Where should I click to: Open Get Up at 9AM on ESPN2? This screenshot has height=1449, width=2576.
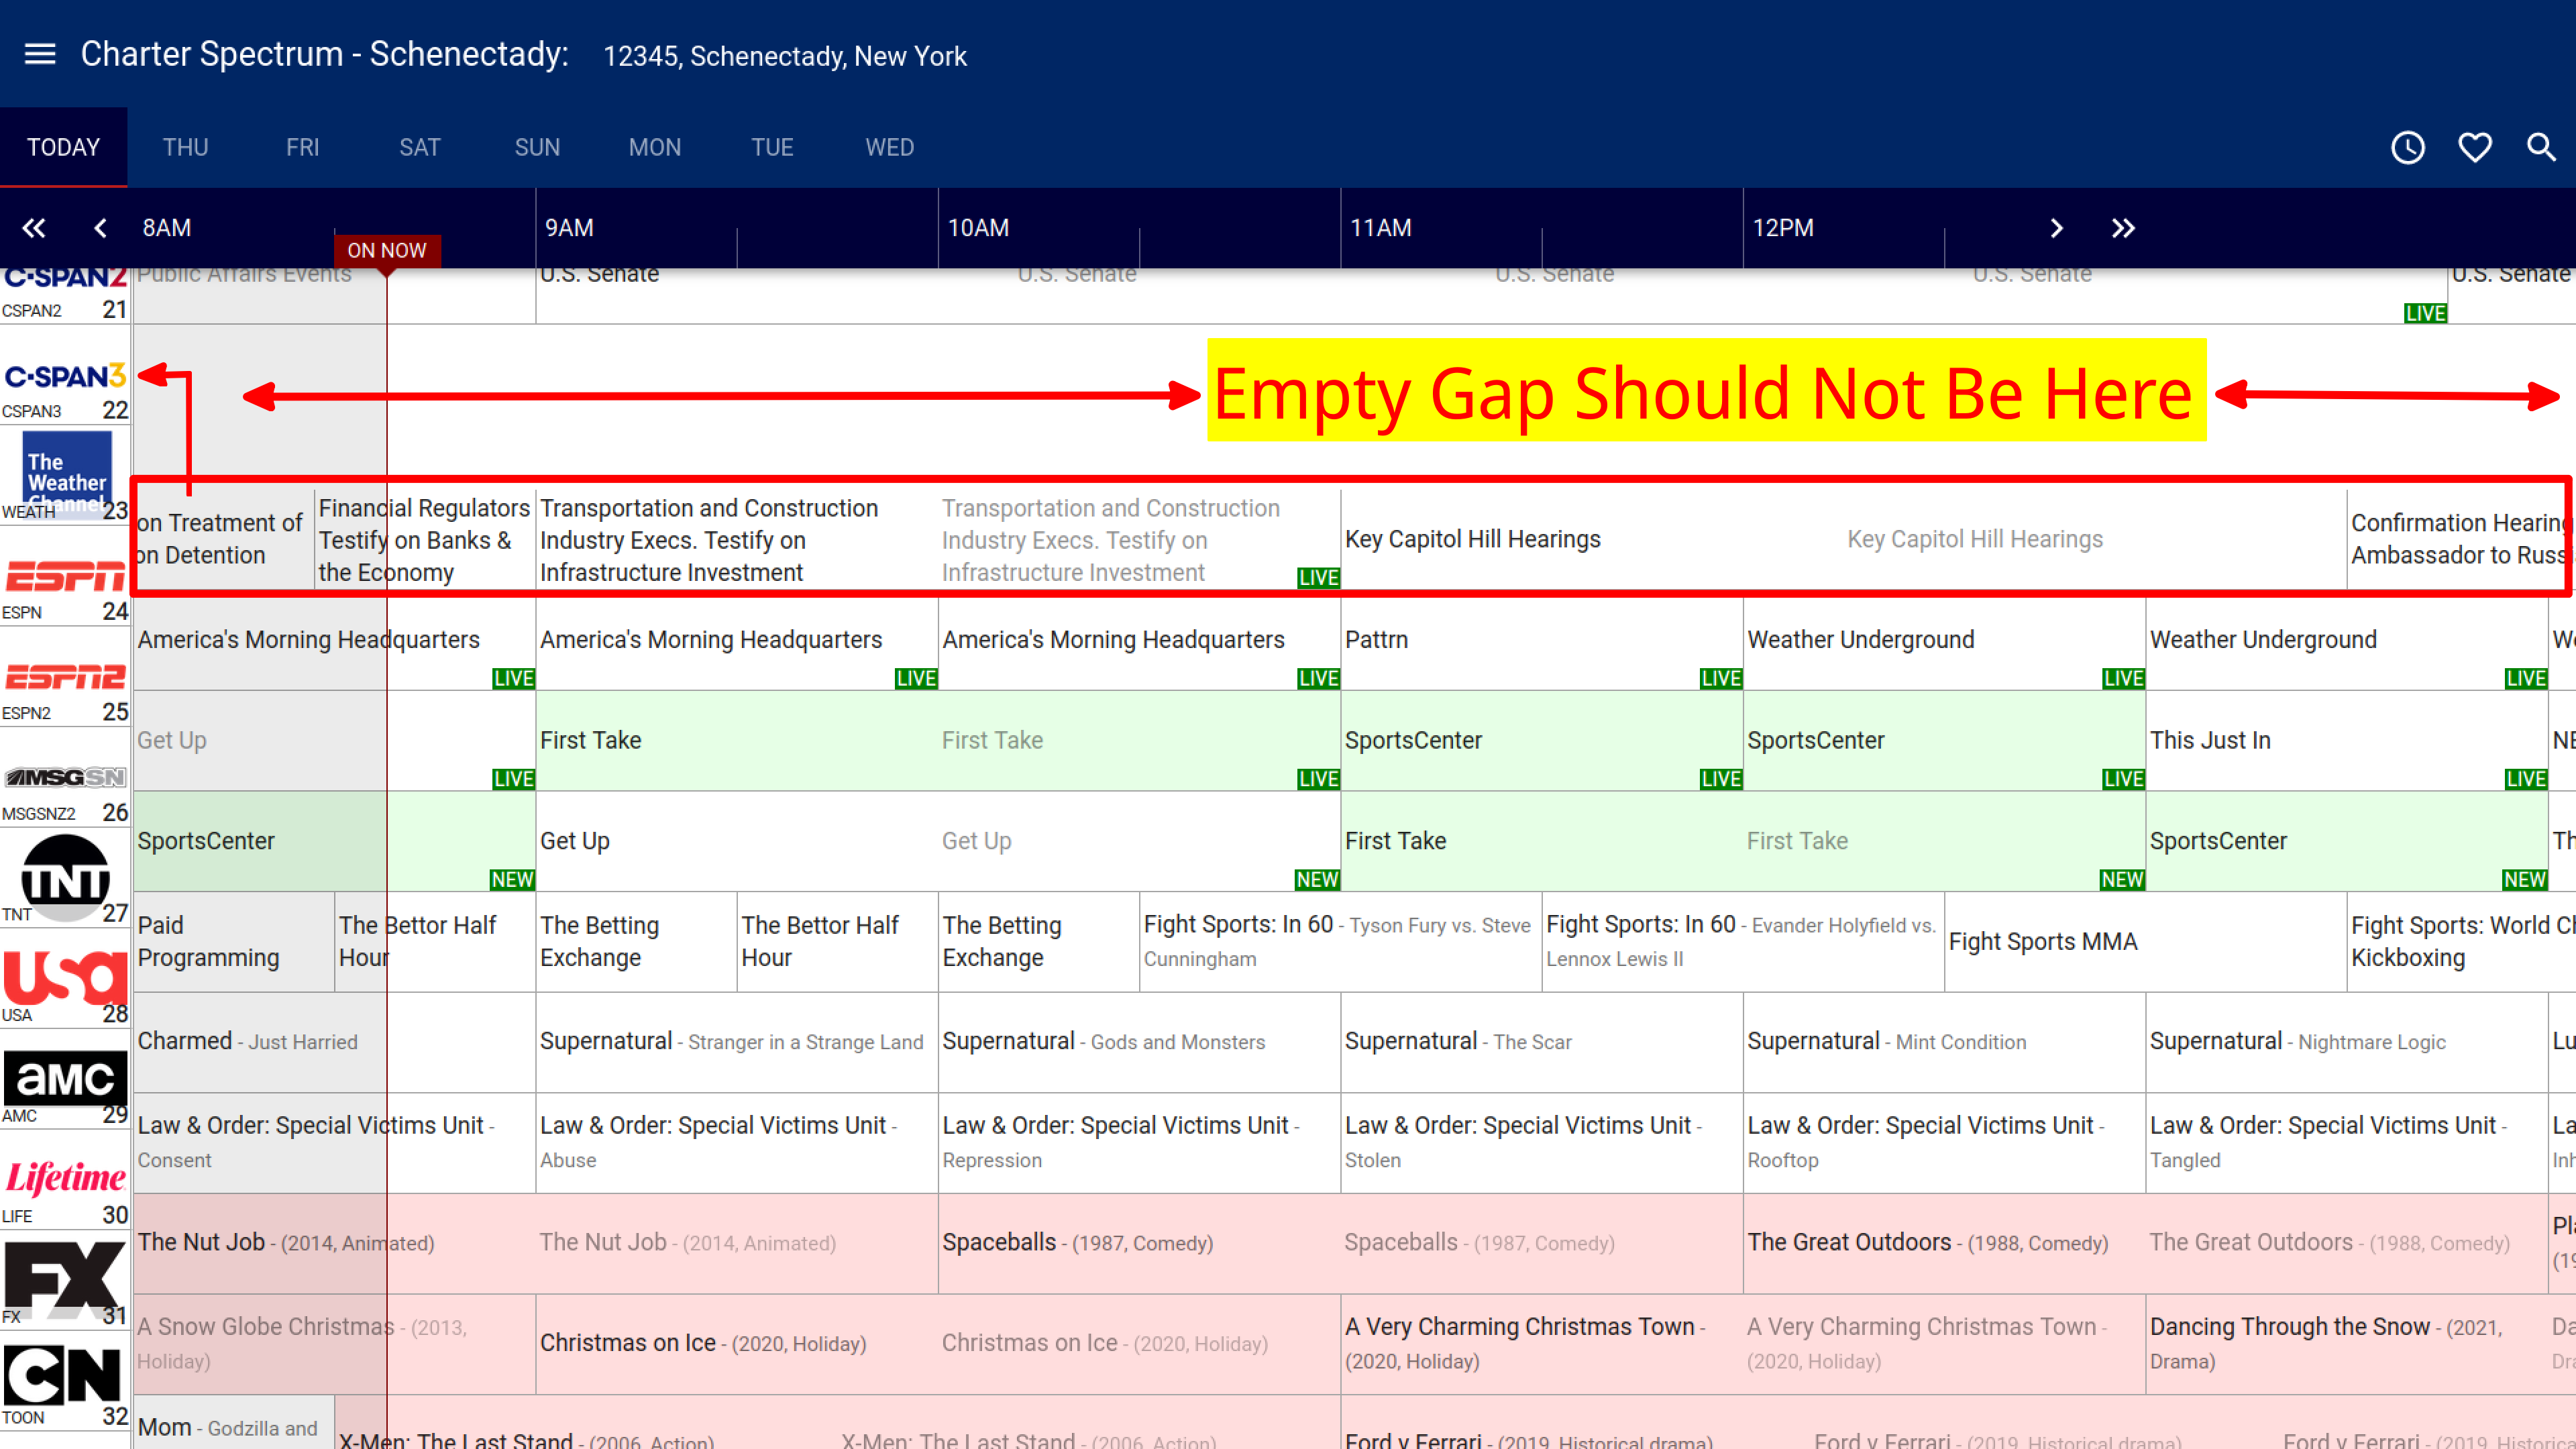938,841
